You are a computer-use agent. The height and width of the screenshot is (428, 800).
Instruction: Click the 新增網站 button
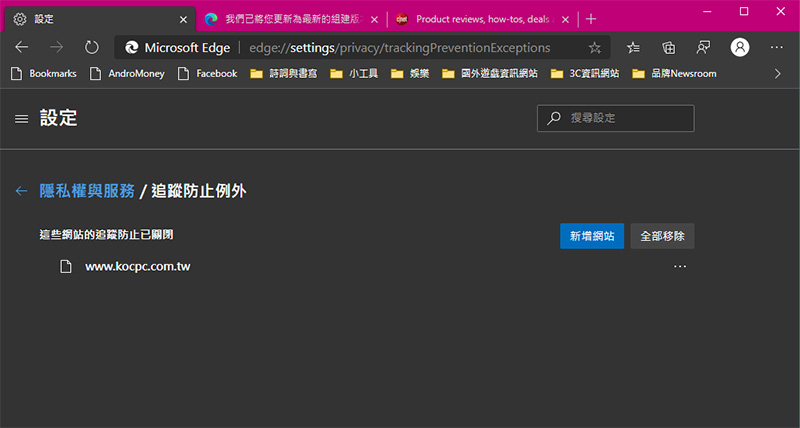(592, 236)
